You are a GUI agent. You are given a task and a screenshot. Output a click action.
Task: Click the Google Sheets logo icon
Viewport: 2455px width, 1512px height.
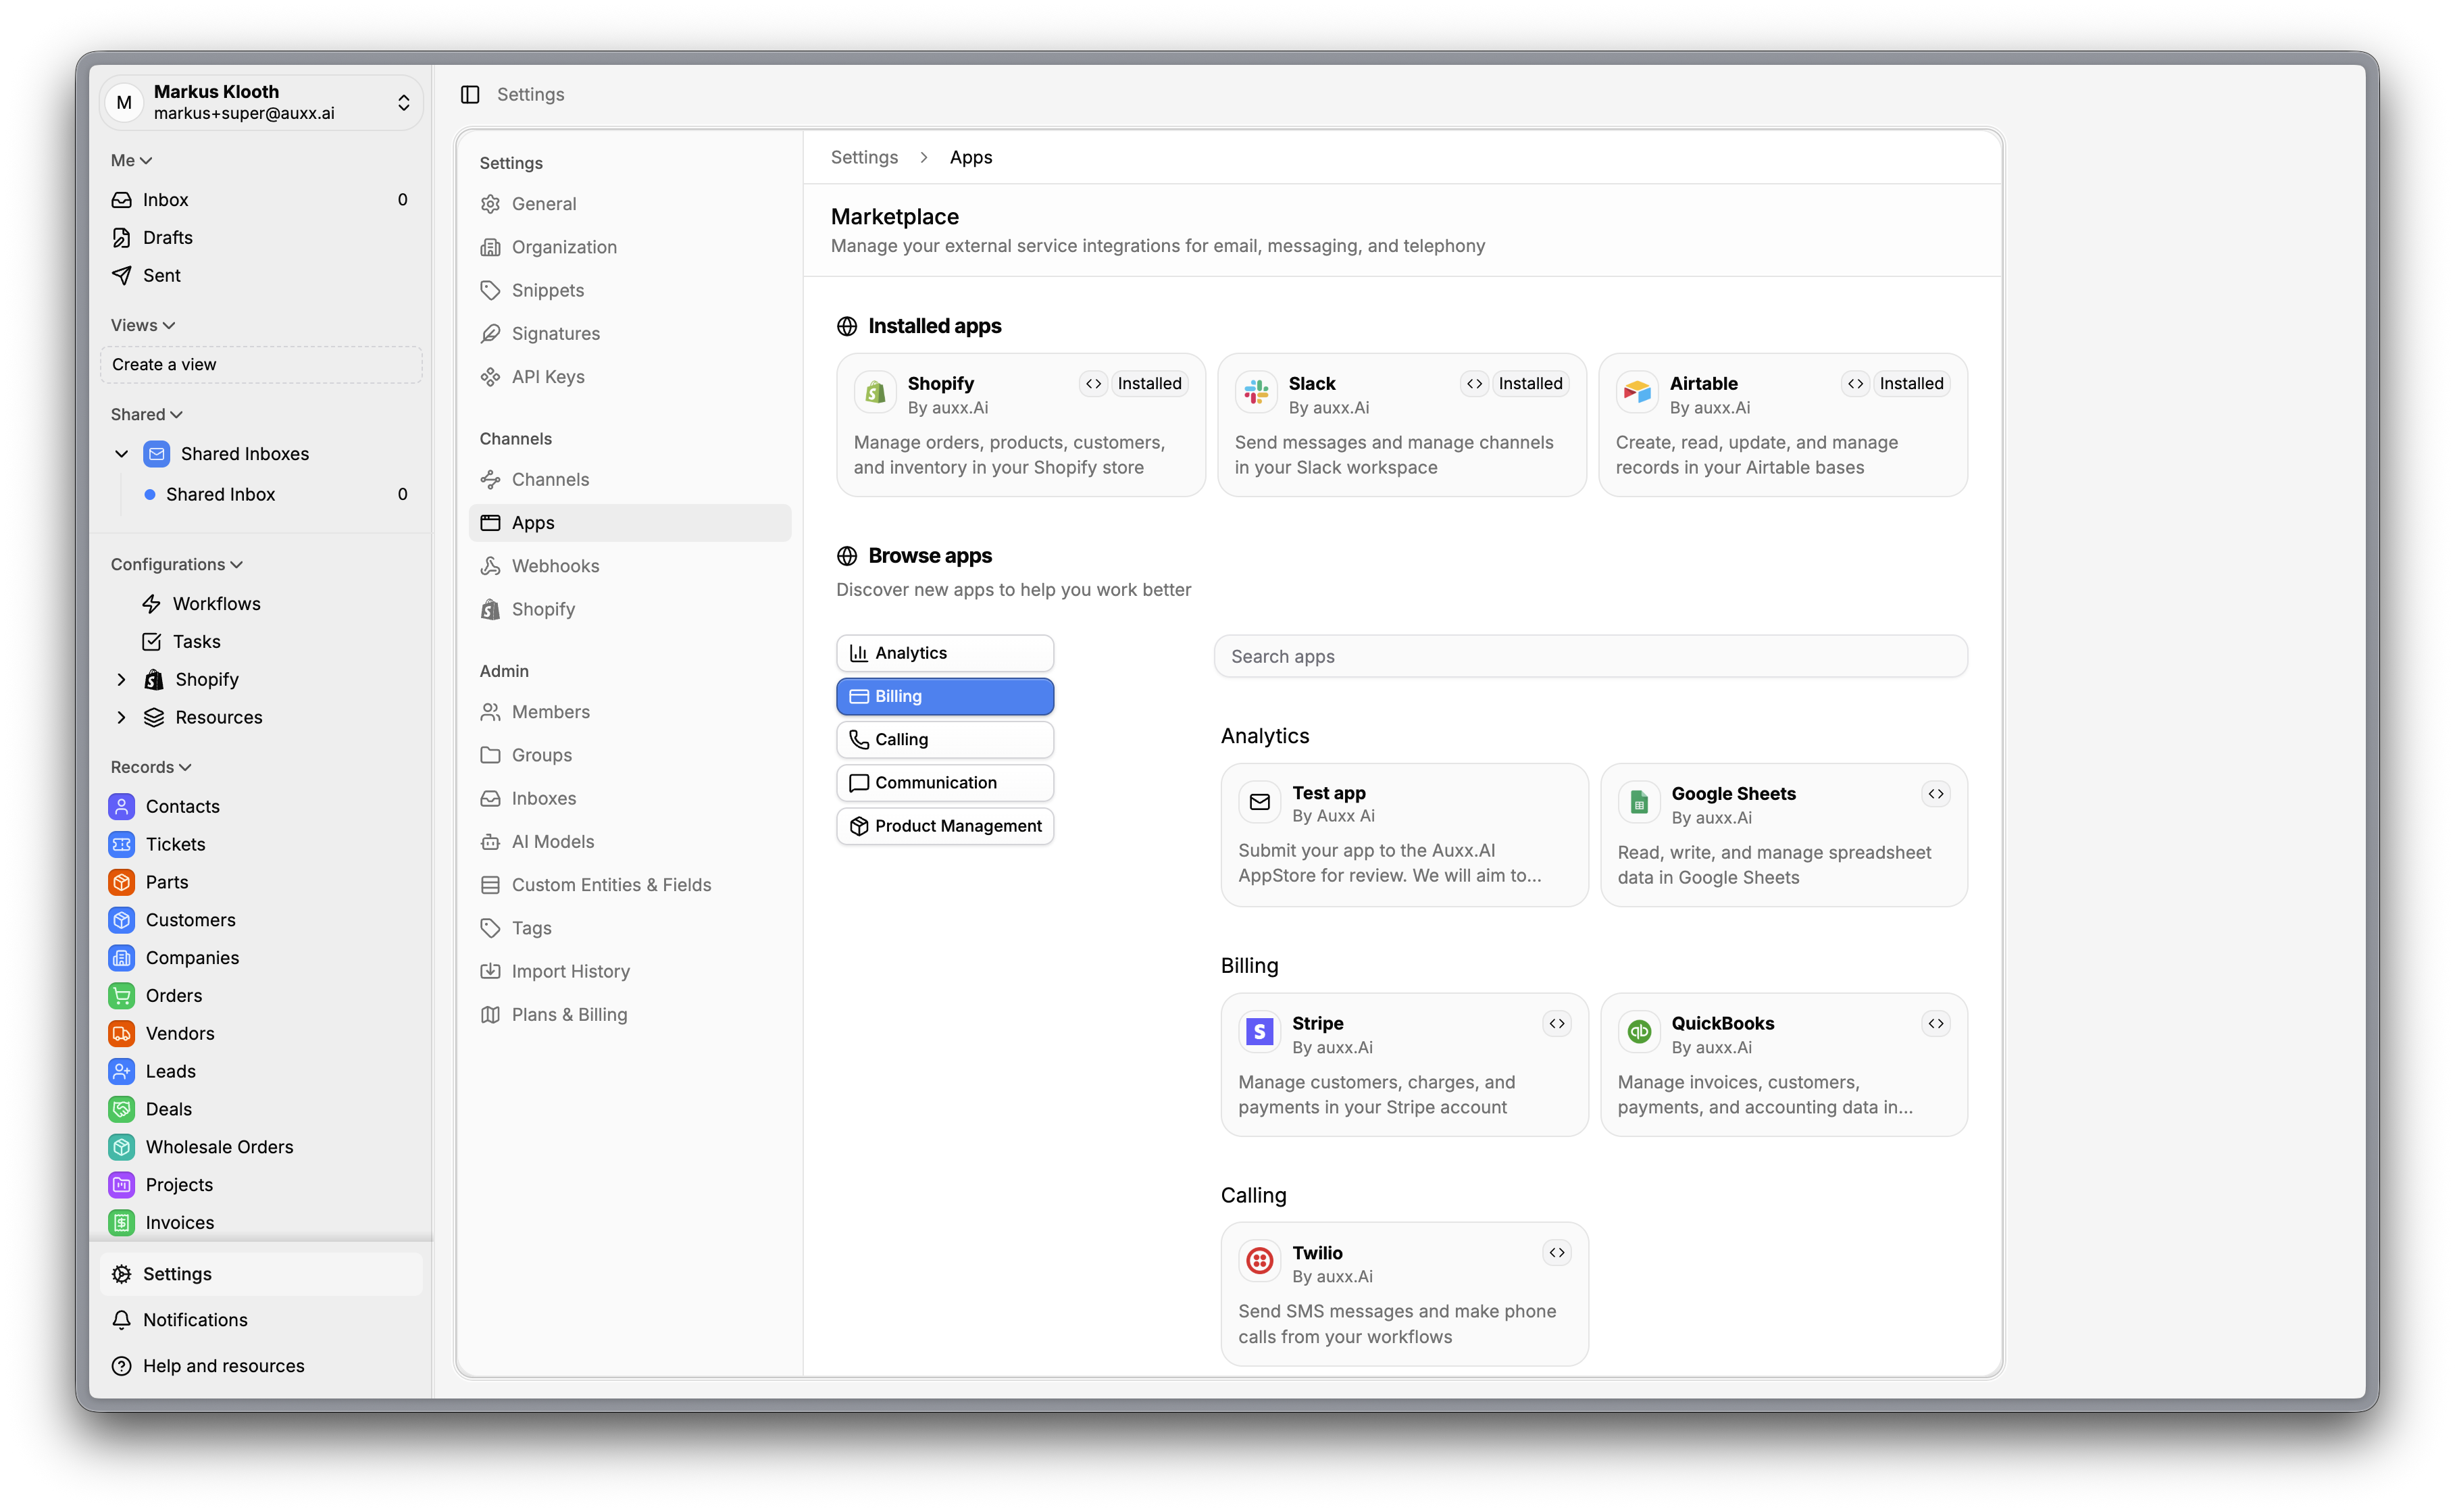pos(1639,803)
